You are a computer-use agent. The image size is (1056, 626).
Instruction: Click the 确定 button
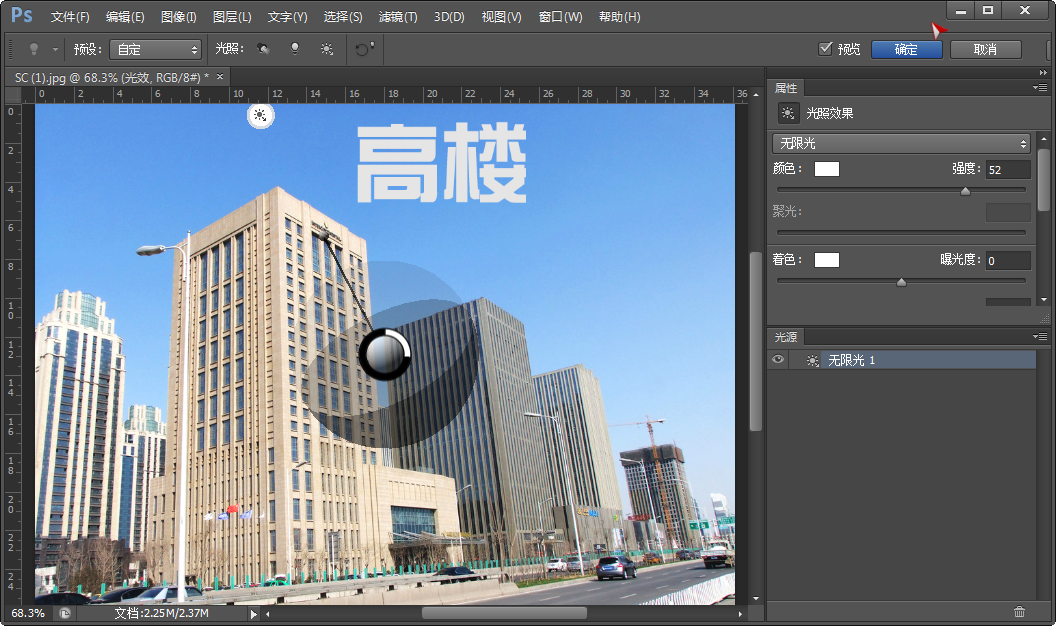[x=906, y=50]
